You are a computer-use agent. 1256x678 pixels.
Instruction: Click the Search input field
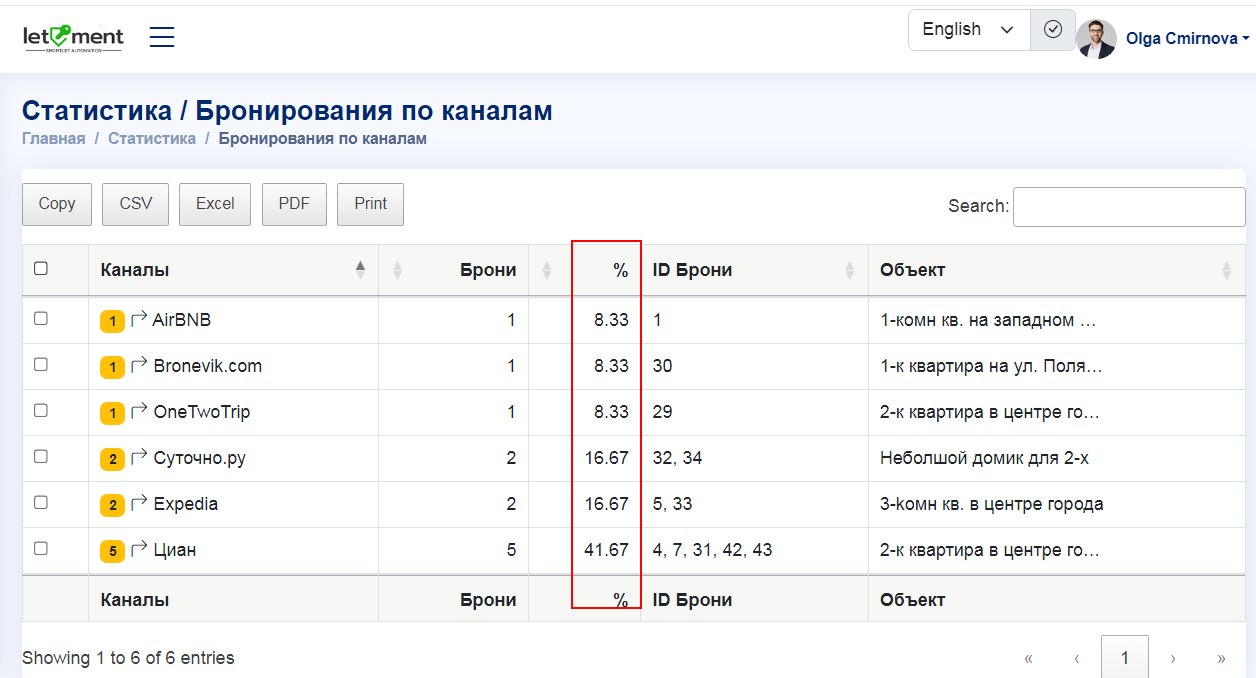coord(1129,207)
